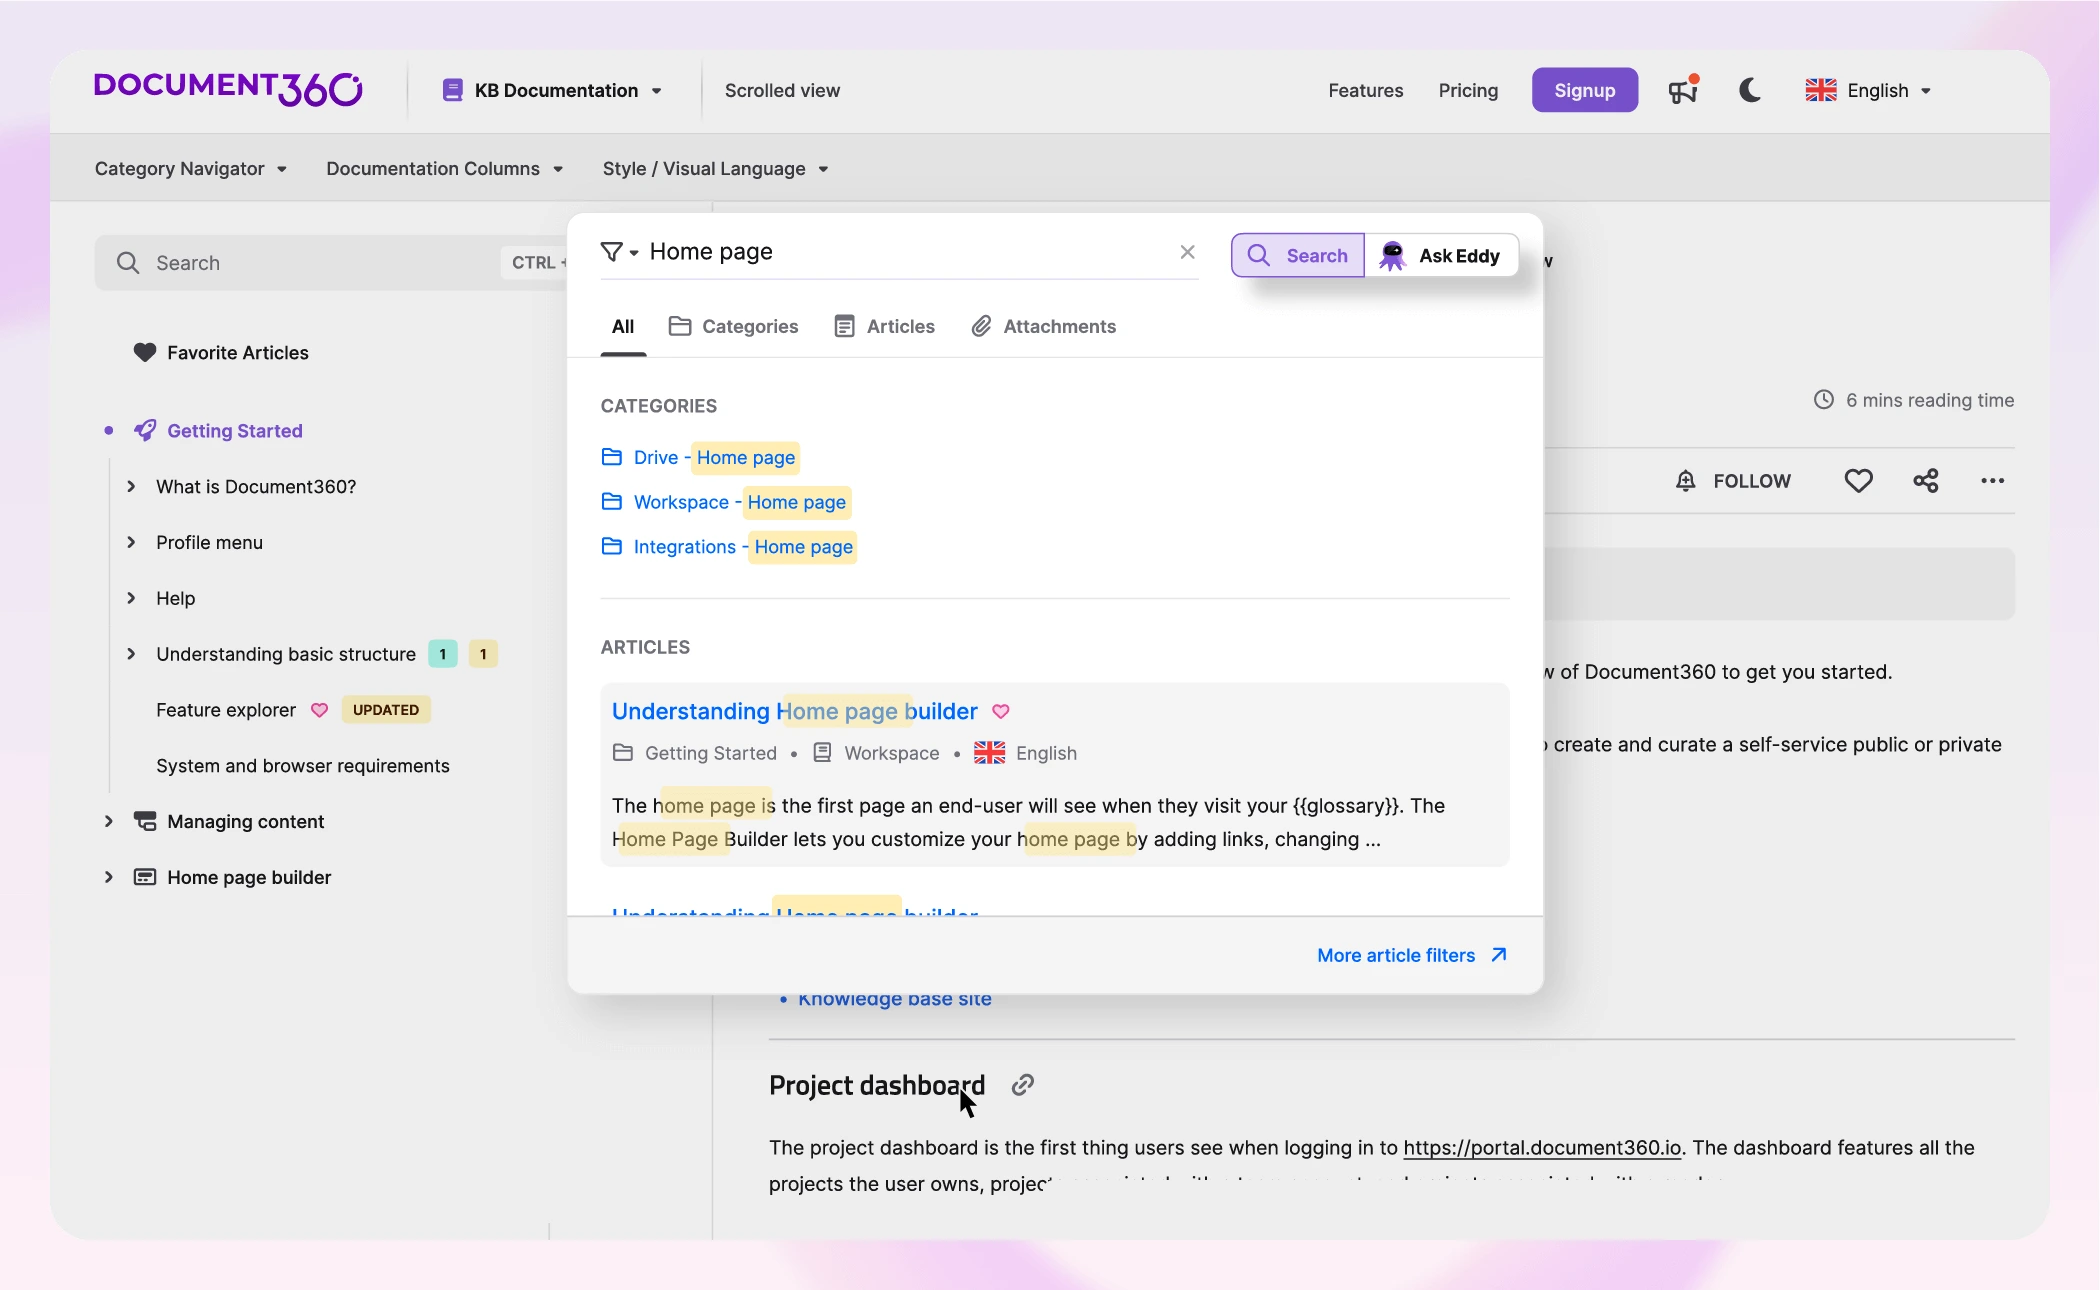Click the share icon on article toolbar

(x=1924, y=480)
